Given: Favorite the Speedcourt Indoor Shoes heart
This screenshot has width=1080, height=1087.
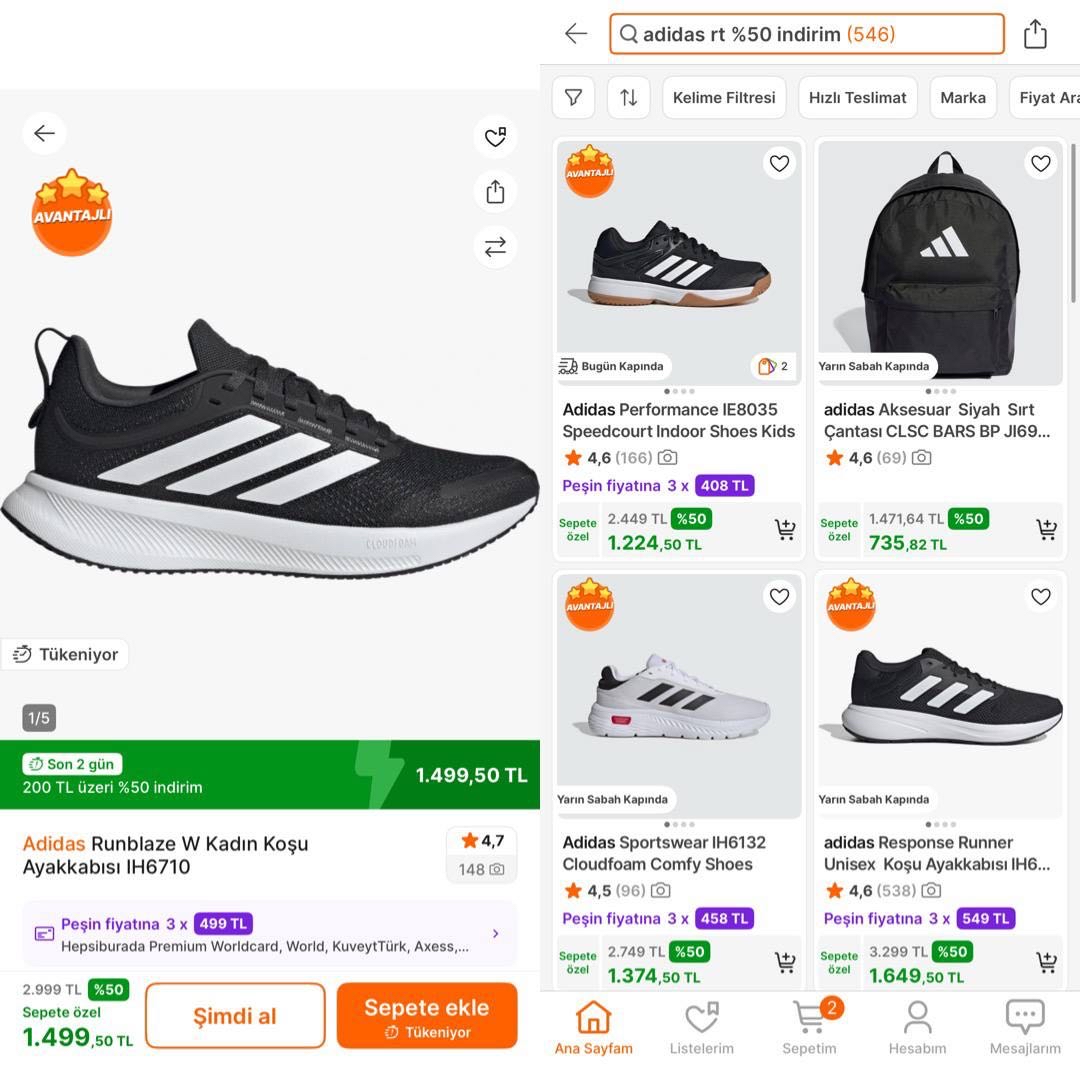Looking at the screenshot, I should click(779, 163).
